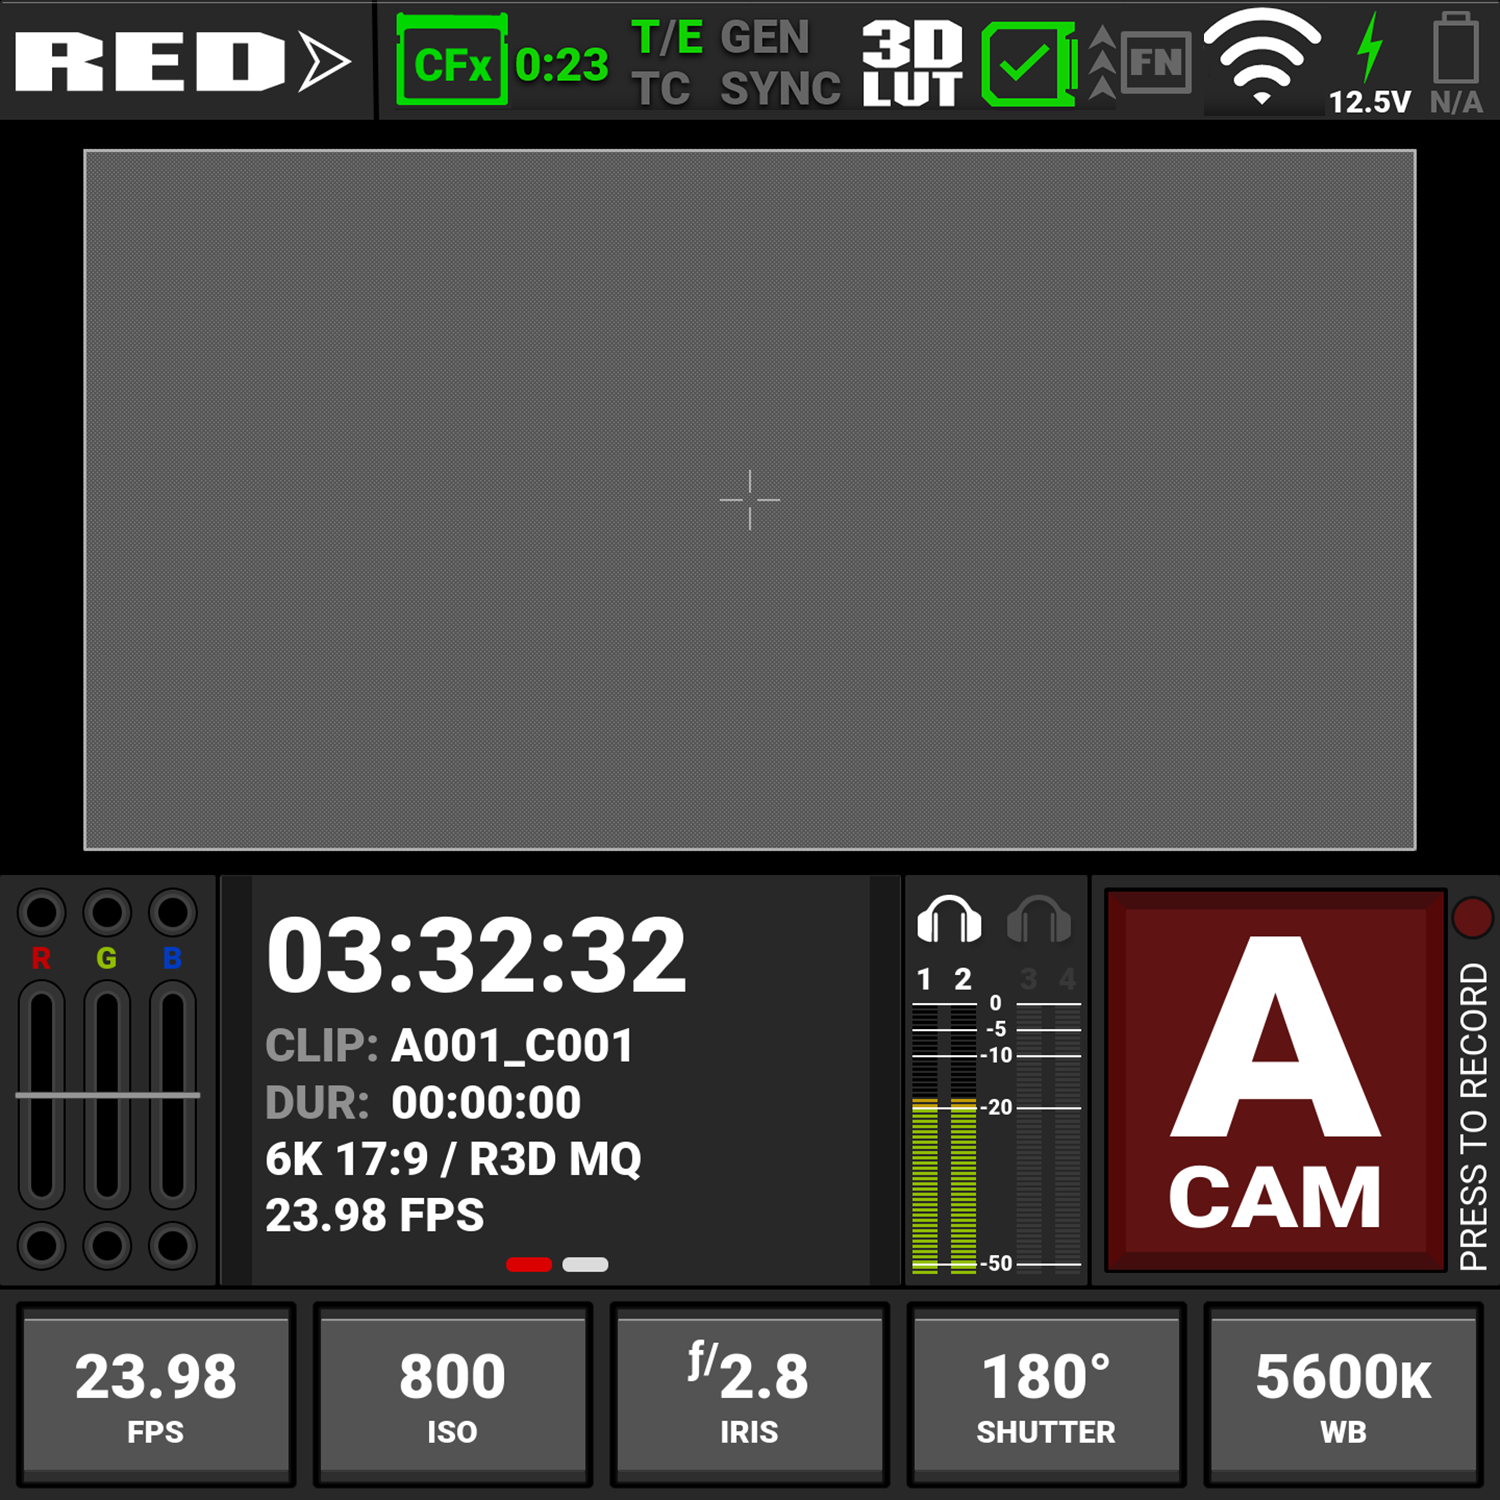The width and height of the screenshot is (1500, 1500).
Task: Toggle headphone monitoring for channels 1-2
Action: [x=948, y=919]
